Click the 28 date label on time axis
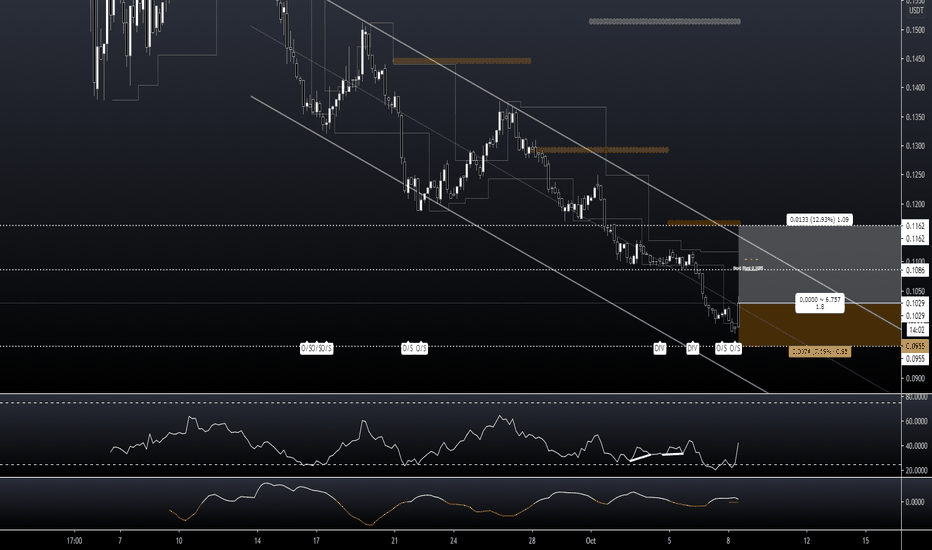The width and height of the screenshot is (932, 550). (x=532, y=541)
